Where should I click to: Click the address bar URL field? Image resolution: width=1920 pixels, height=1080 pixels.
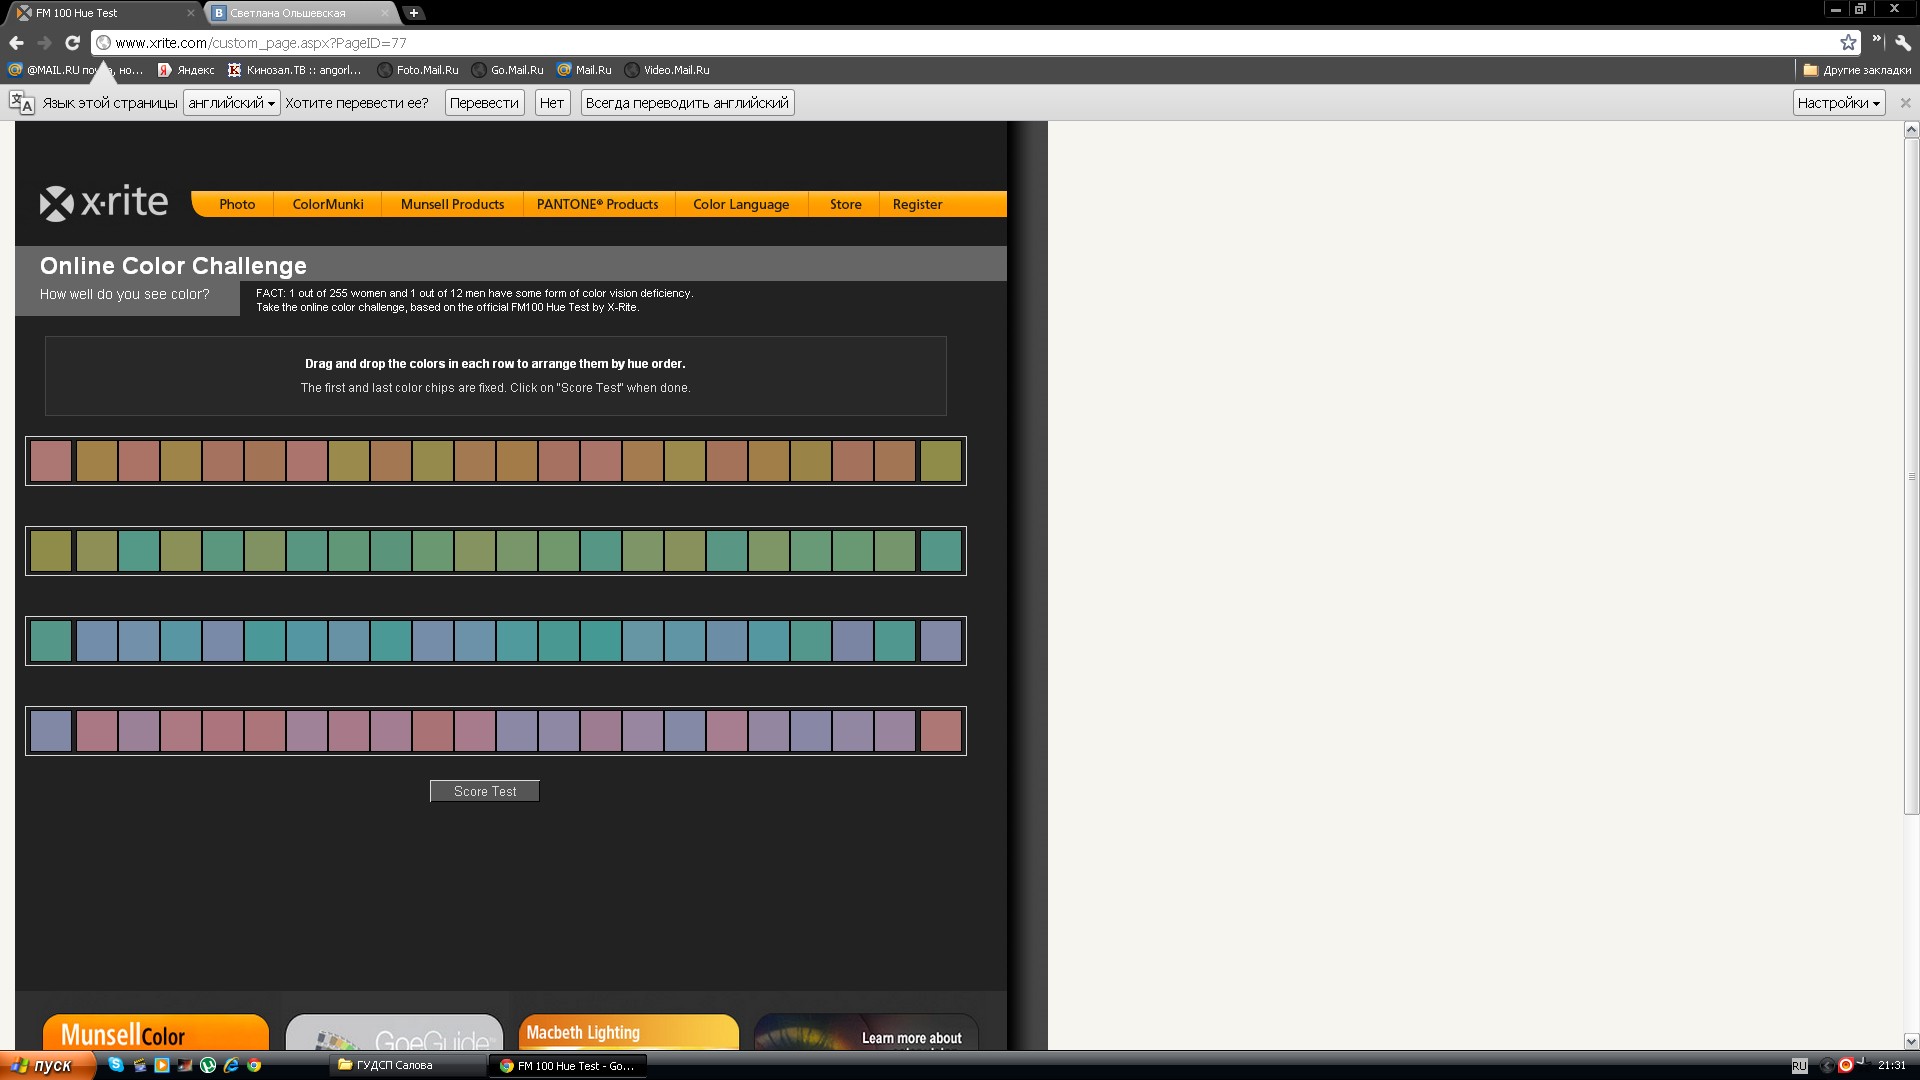coord(900,43)
